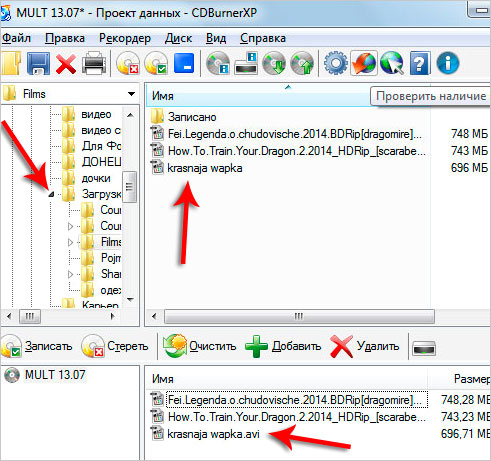Image resolution: width=491 pixels, height=461 pixels.
Task: Click the disc info toolbar icon
Action: coord(218,63)
